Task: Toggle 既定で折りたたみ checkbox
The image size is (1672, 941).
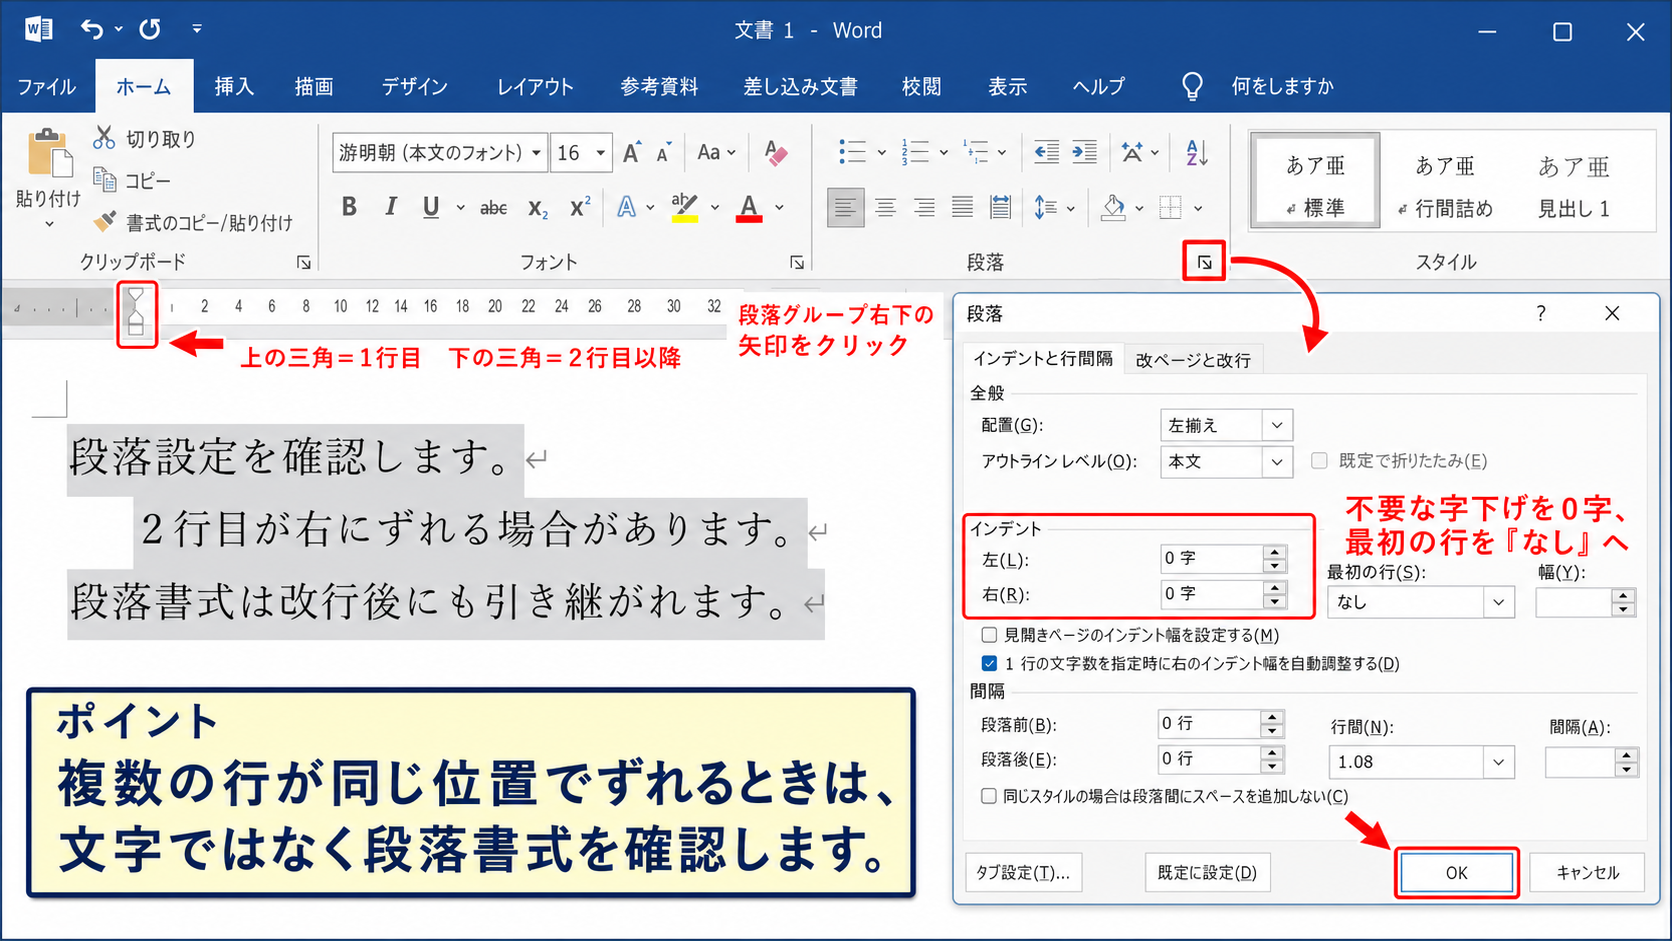Action: tap(1319, 460)
